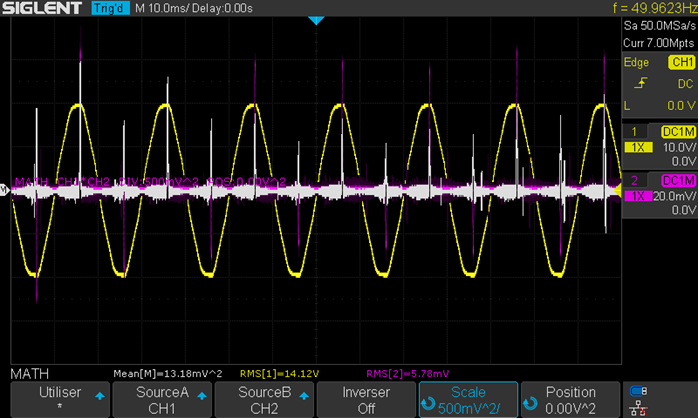Select the channel 1 number badge
Image resolution: width=699 pixels, height=419 pixels.
tap(634, 131)
